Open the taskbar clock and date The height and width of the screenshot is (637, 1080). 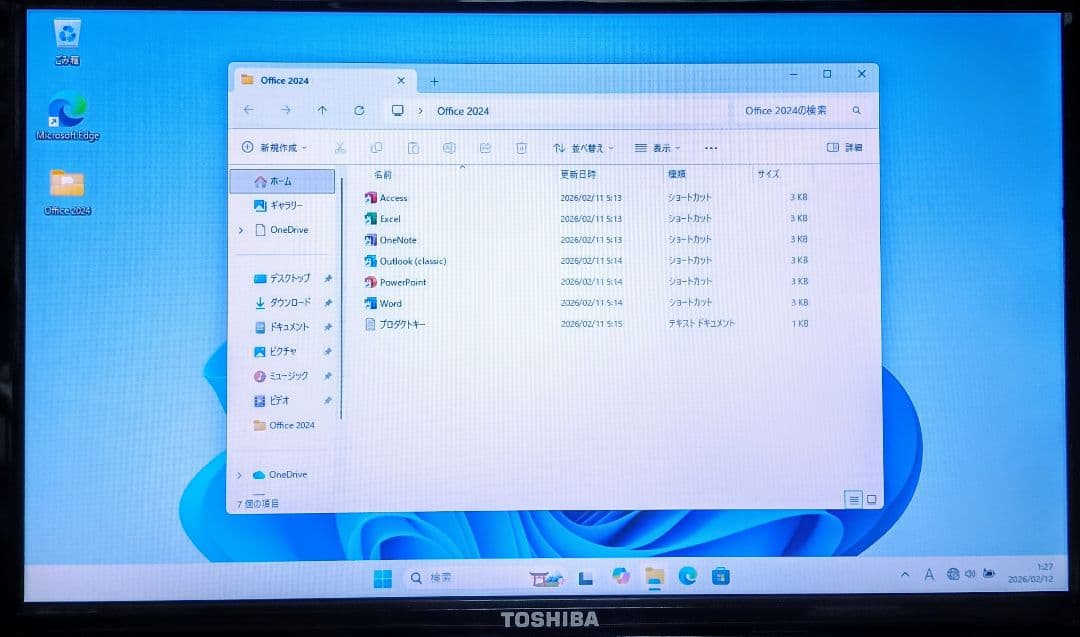click(1030, 573)
